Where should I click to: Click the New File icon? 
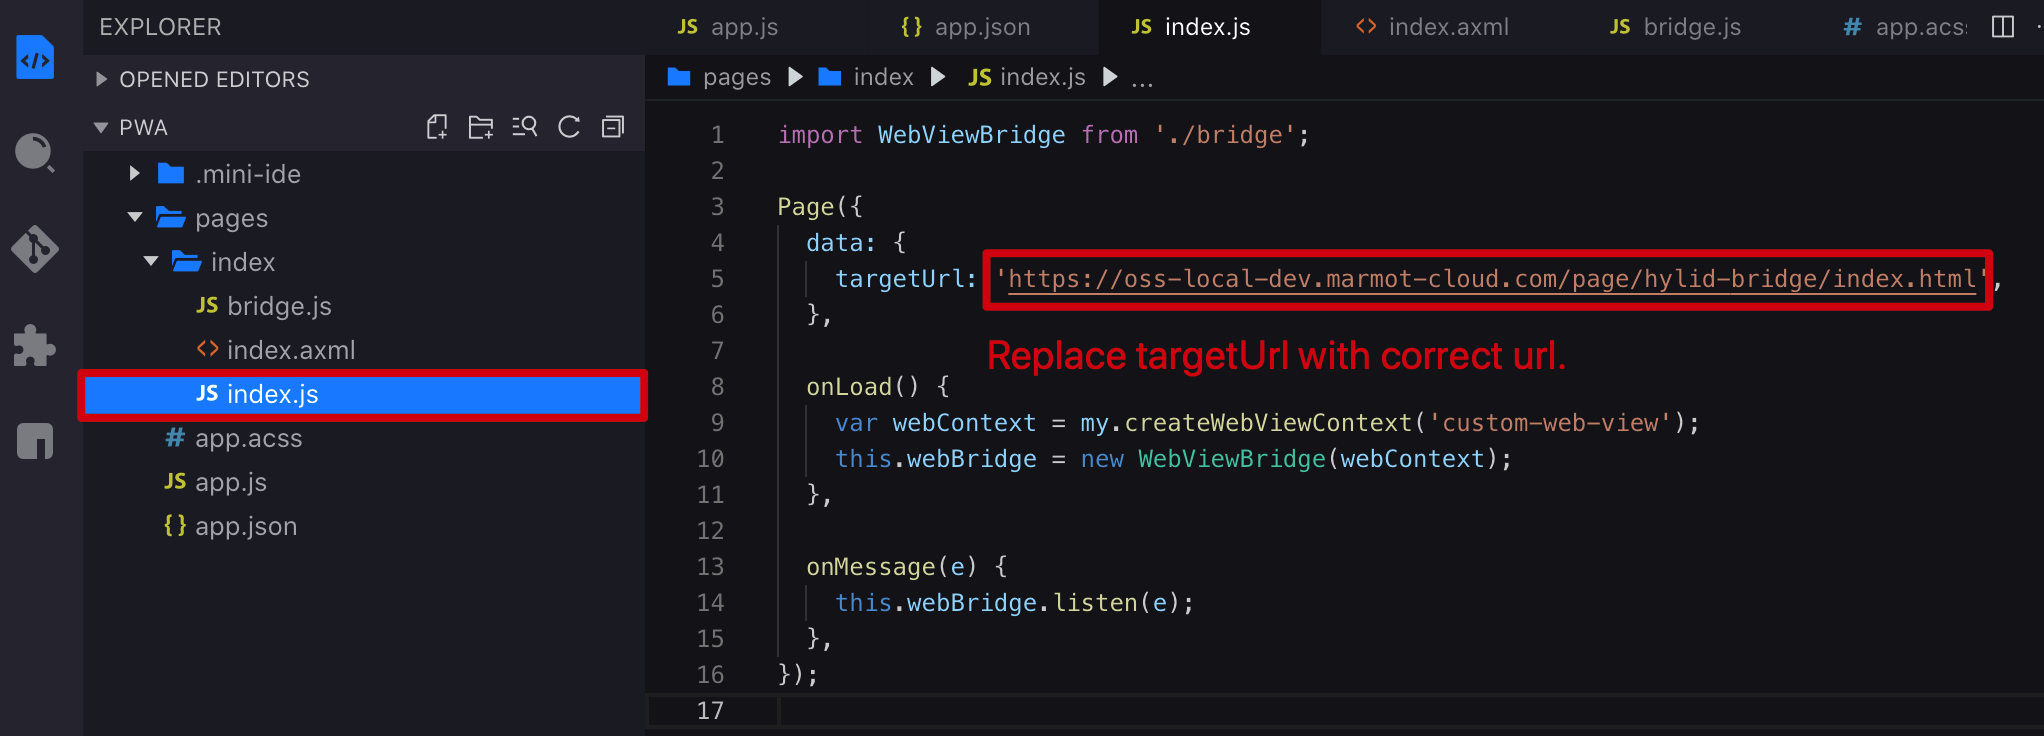437,127
